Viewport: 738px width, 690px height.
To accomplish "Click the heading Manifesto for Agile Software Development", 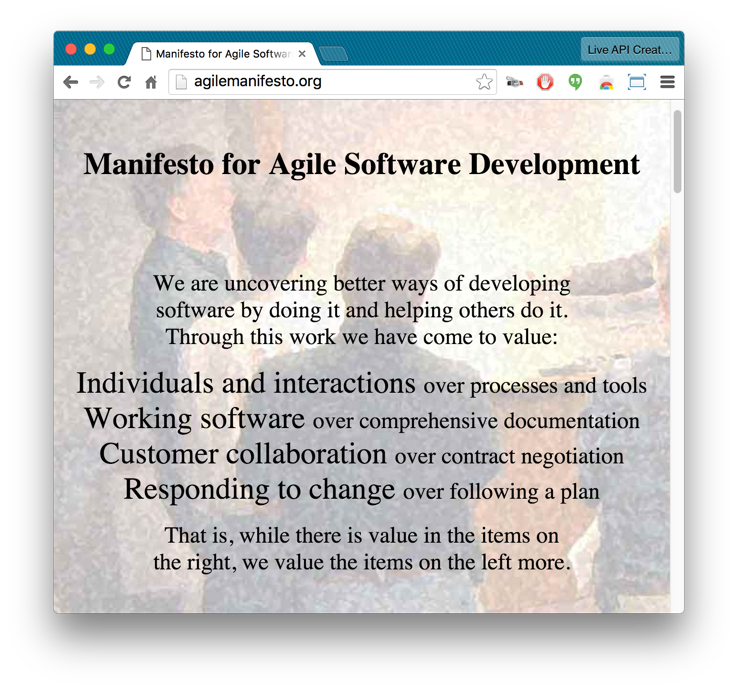I will click(x=361, y=165).
